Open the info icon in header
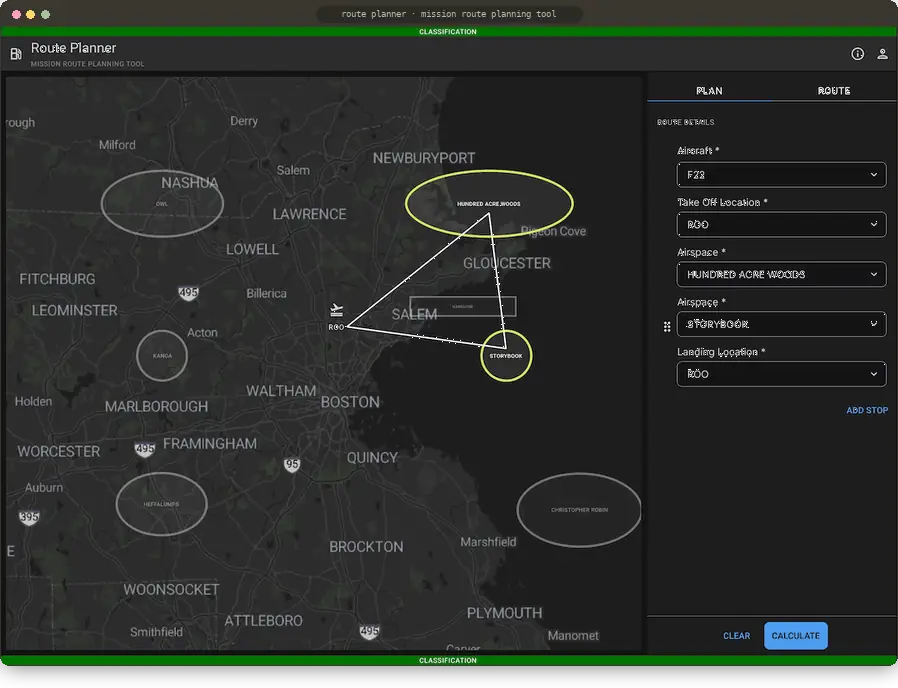Screen dimensions: 898x688 [x=857, y=54]
